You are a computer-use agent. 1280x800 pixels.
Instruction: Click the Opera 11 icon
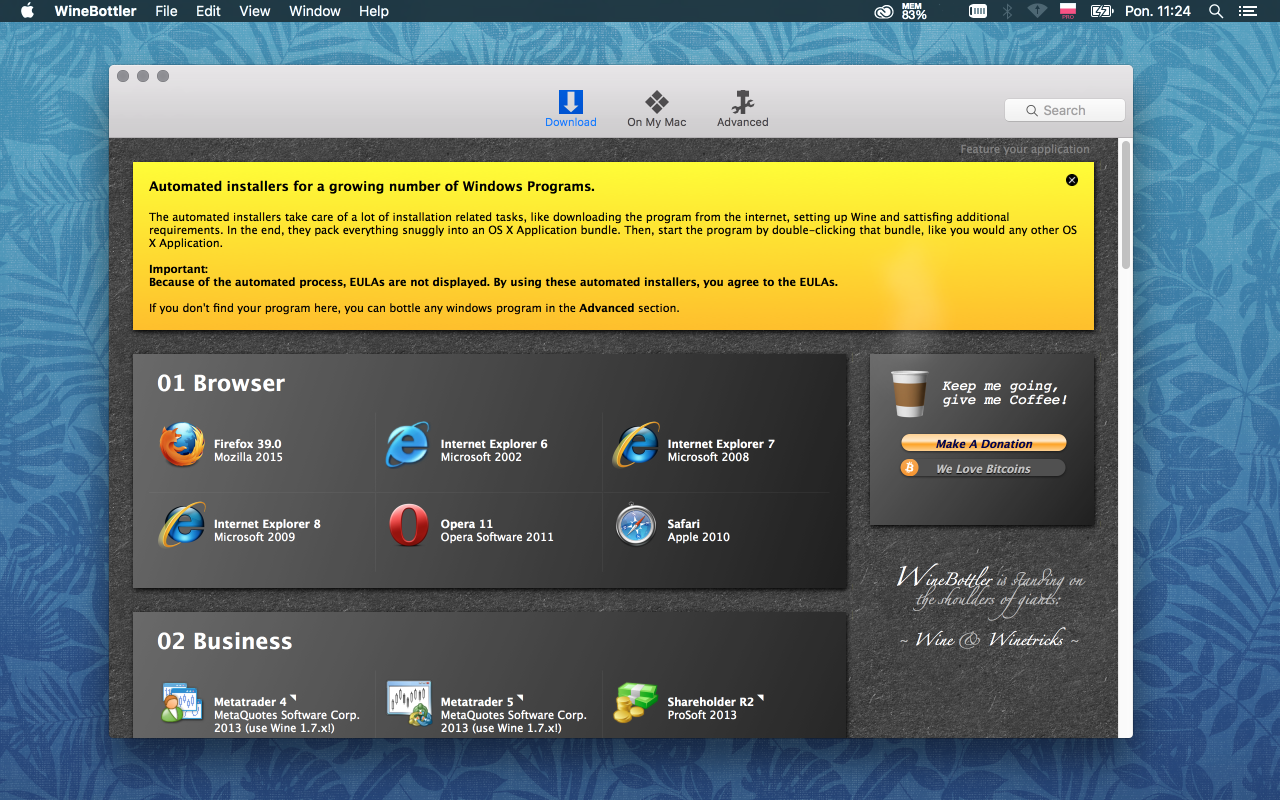pyautogui.click(x=408, y=525)
